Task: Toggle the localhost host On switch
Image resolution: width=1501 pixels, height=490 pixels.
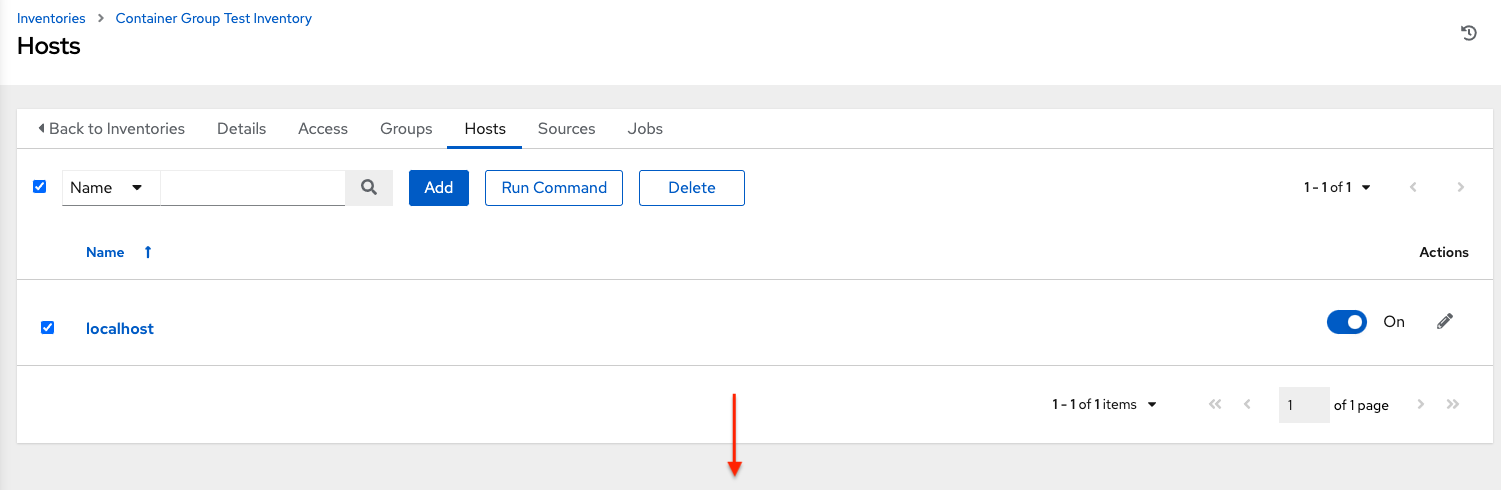Action: 1346,322
